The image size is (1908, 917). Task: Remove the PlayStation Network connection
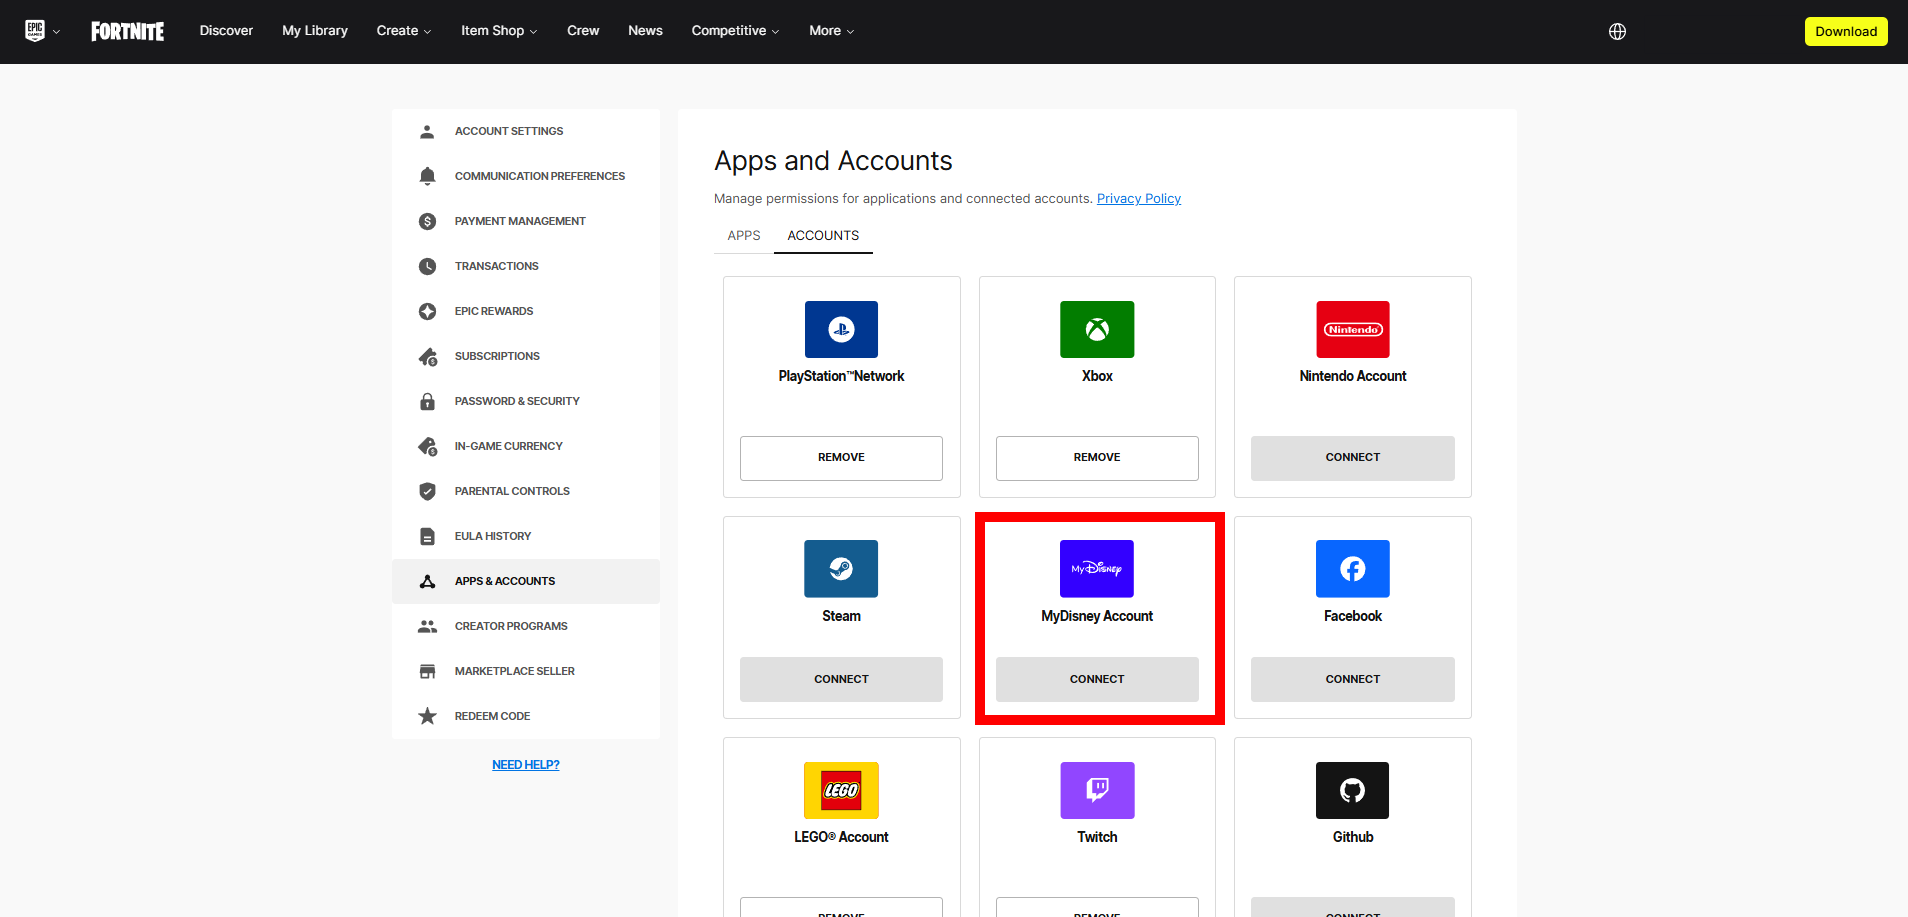[841, 458]
